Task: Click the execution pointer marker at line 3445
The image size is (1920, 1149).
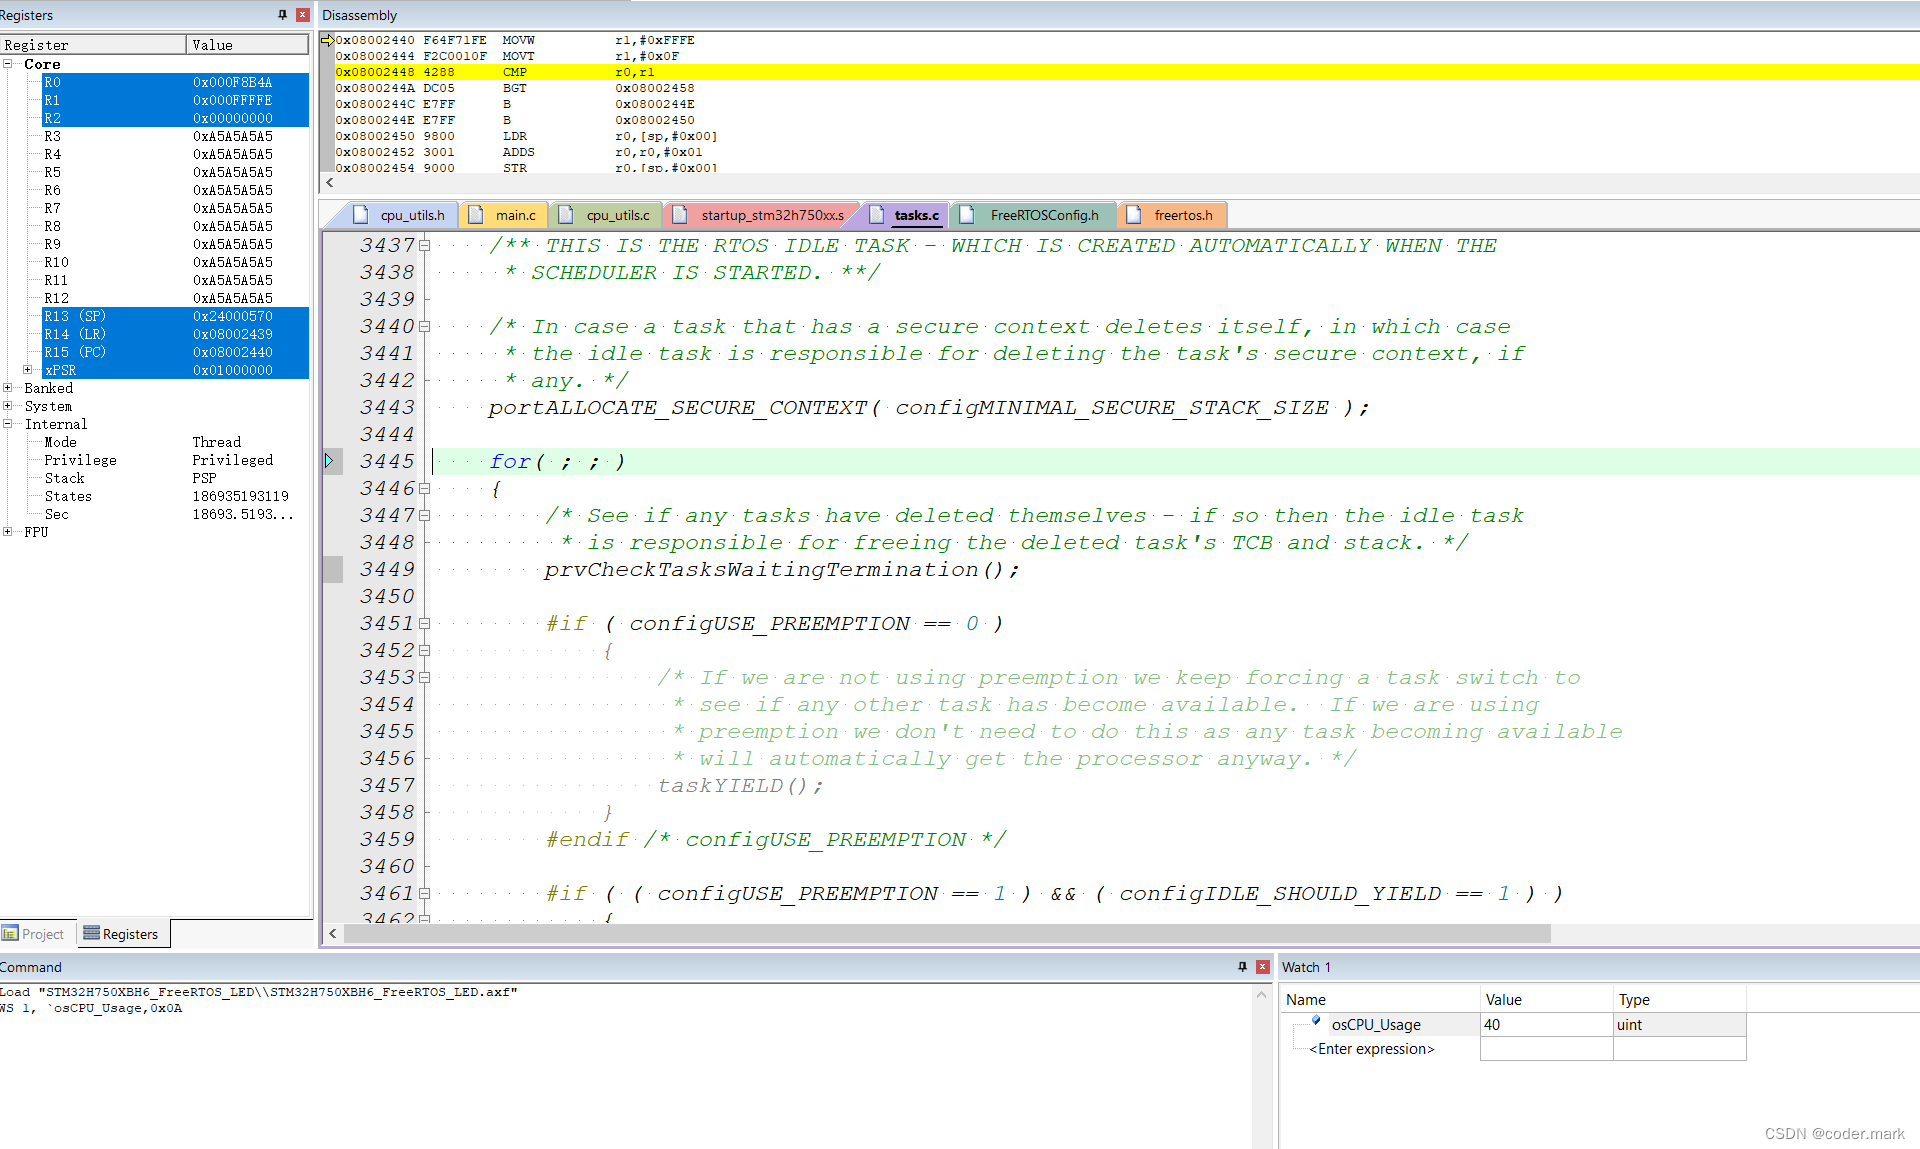Action: pos(329,461)
